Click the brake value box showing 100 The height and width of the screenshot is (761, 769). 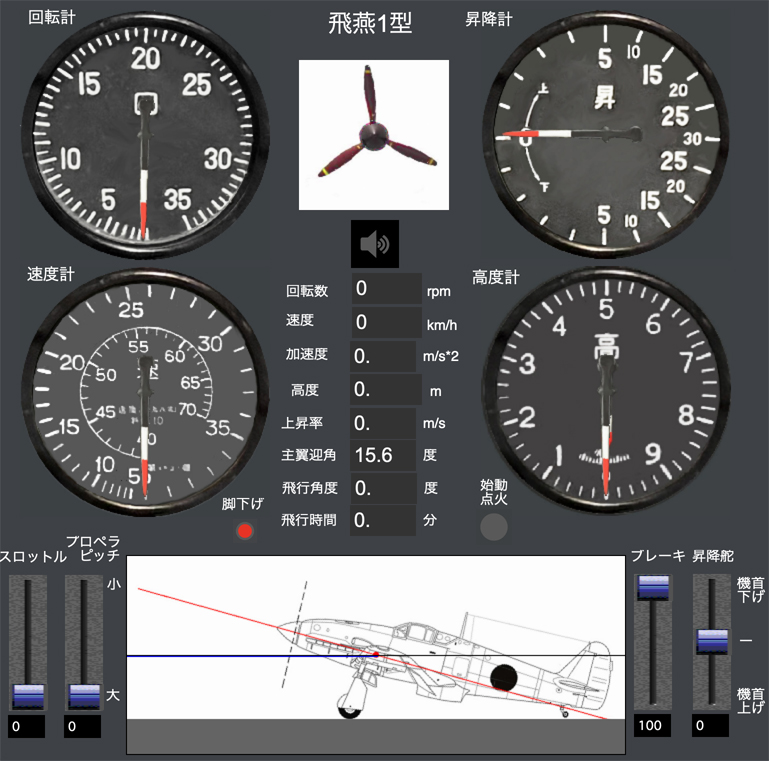652,727
